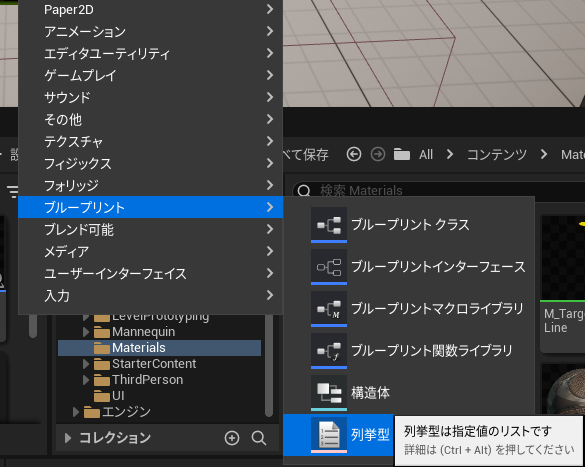Expand the Mannequin folder

point(86,332)
